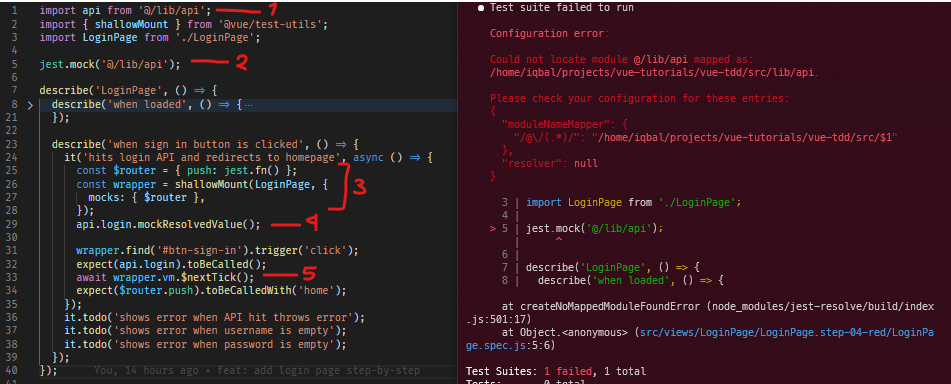Click 'Configuration error:' text in terminal
This screenshot has height=384, width=951.
549,34
